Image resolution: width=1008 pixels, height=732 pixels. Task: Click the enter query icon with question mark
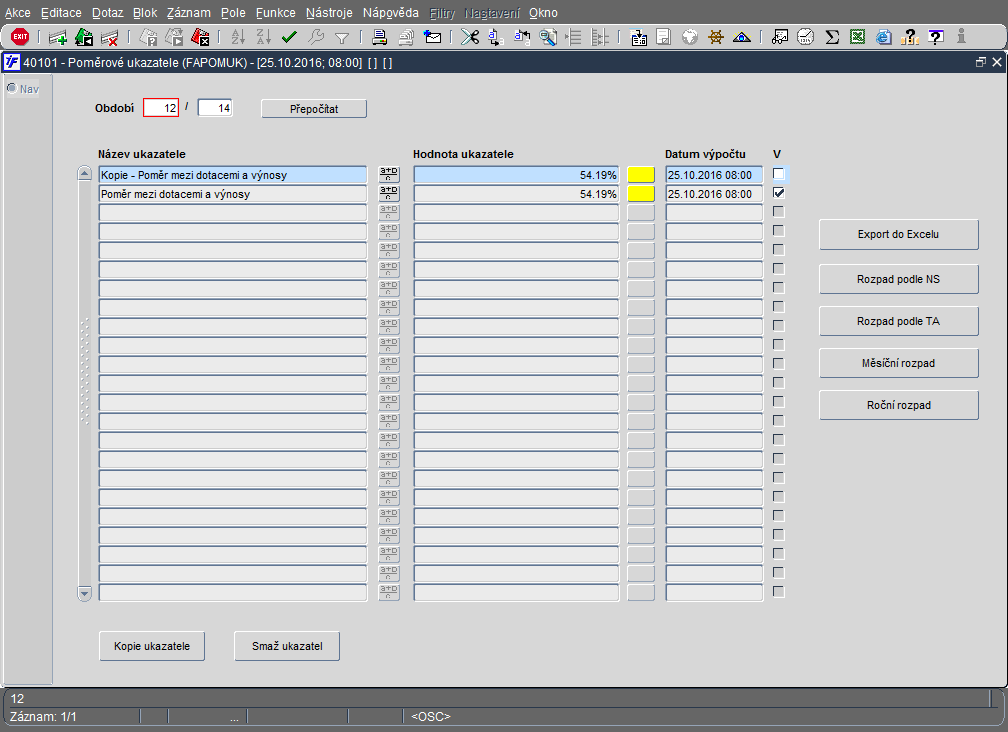pos(148,37)
